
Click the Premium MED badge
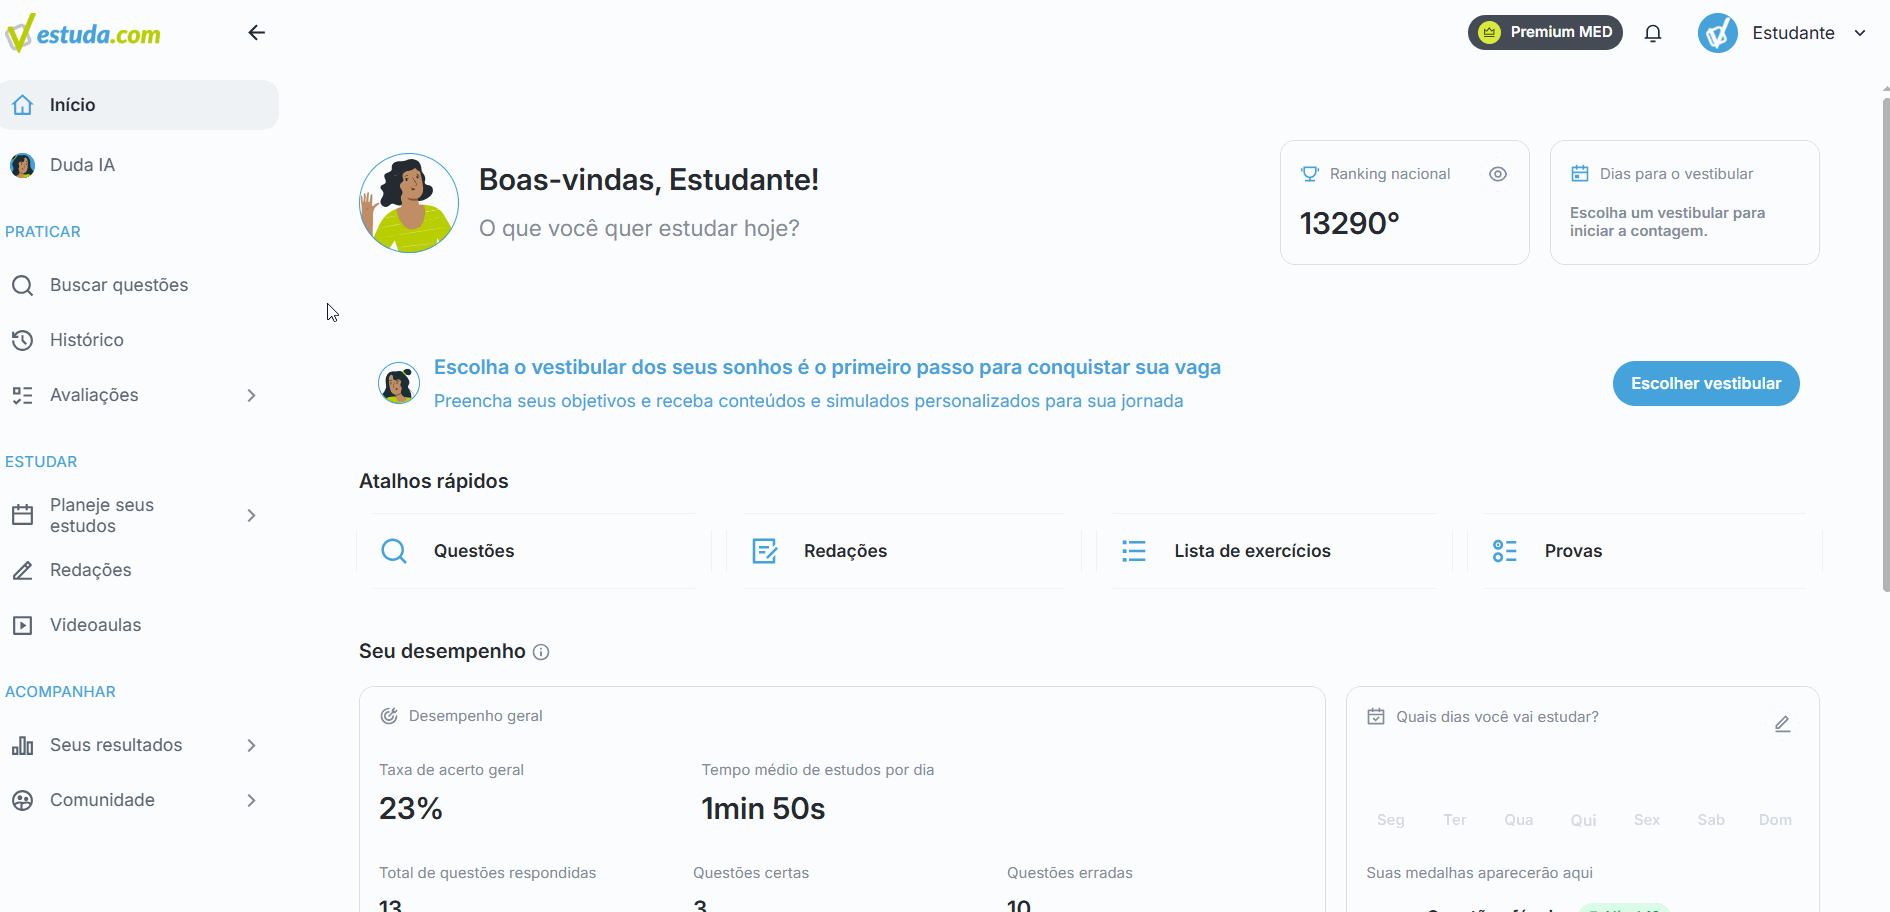pos(1545,32)
